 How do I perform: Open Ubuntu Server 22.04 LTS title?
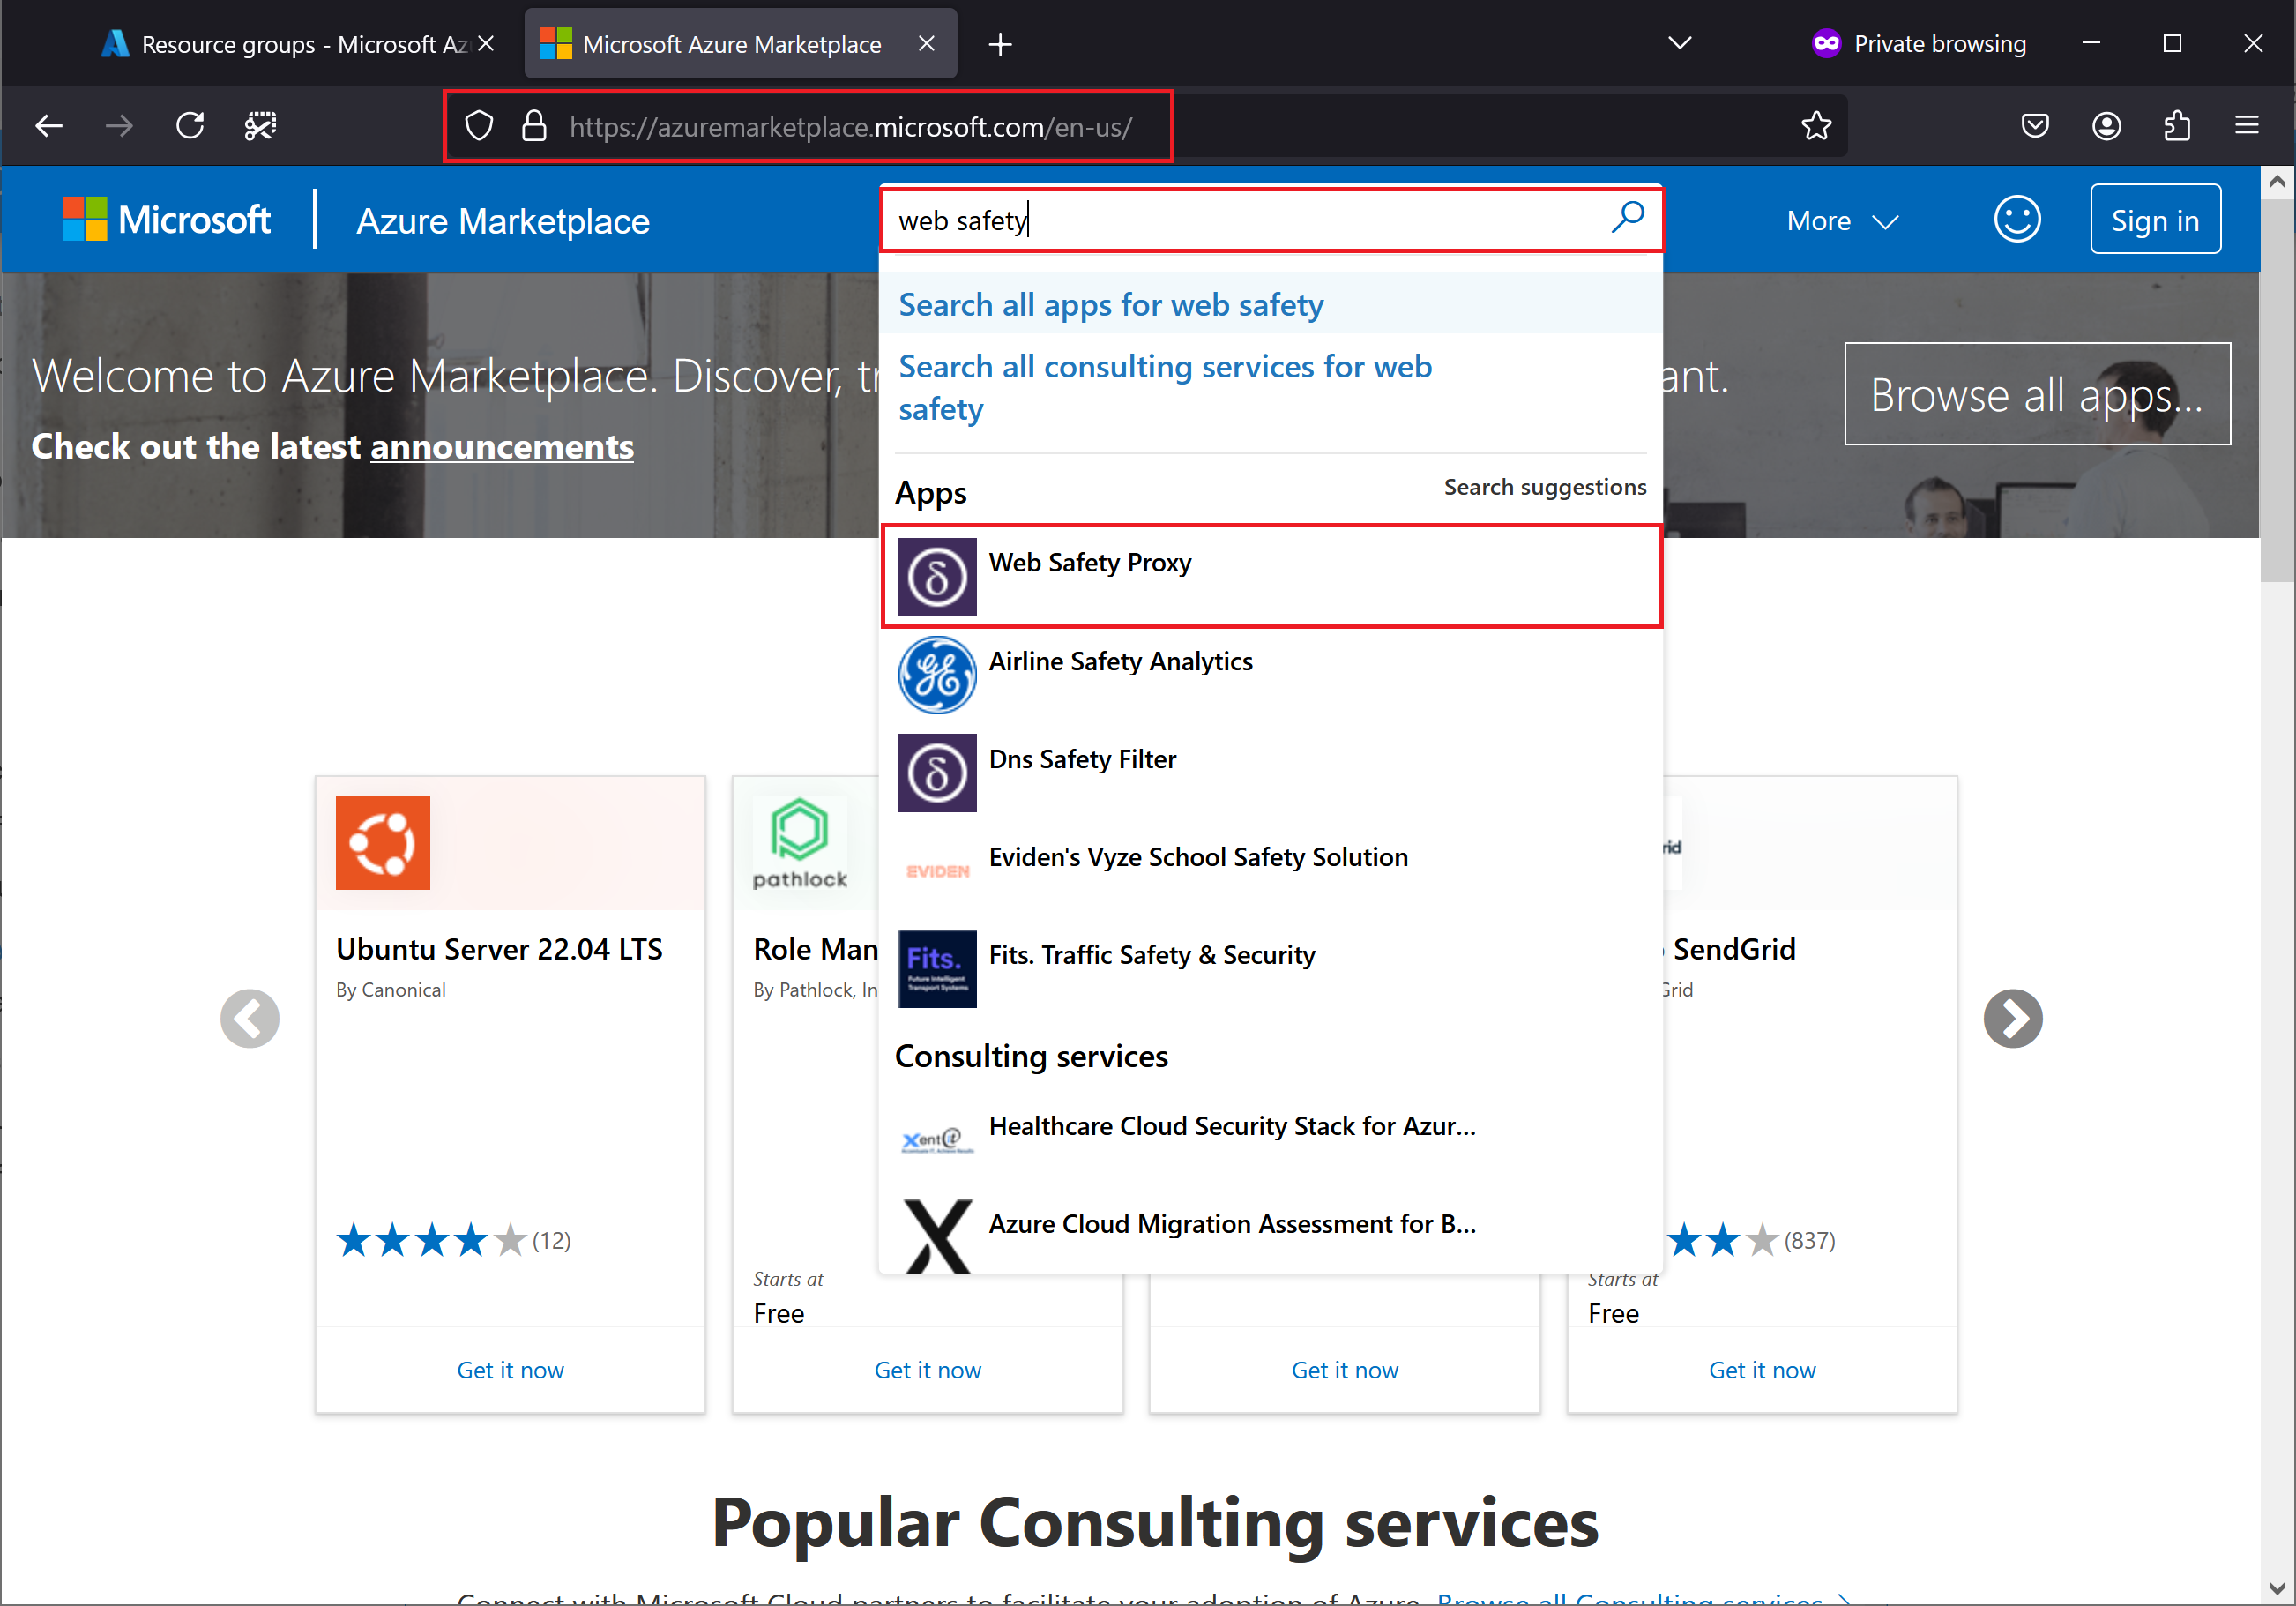point(499,949)
